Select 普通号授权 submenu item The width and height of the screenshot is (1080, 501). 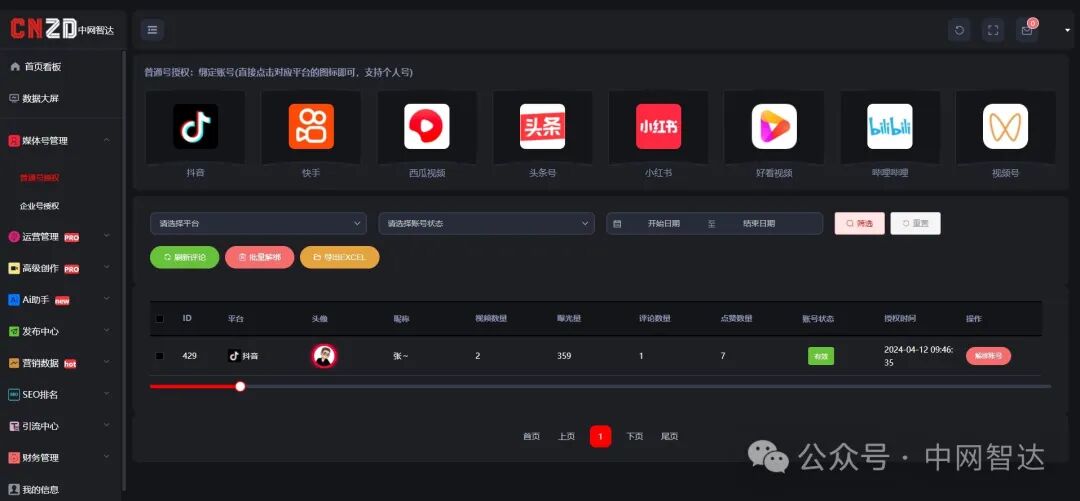tap(39, 178)
